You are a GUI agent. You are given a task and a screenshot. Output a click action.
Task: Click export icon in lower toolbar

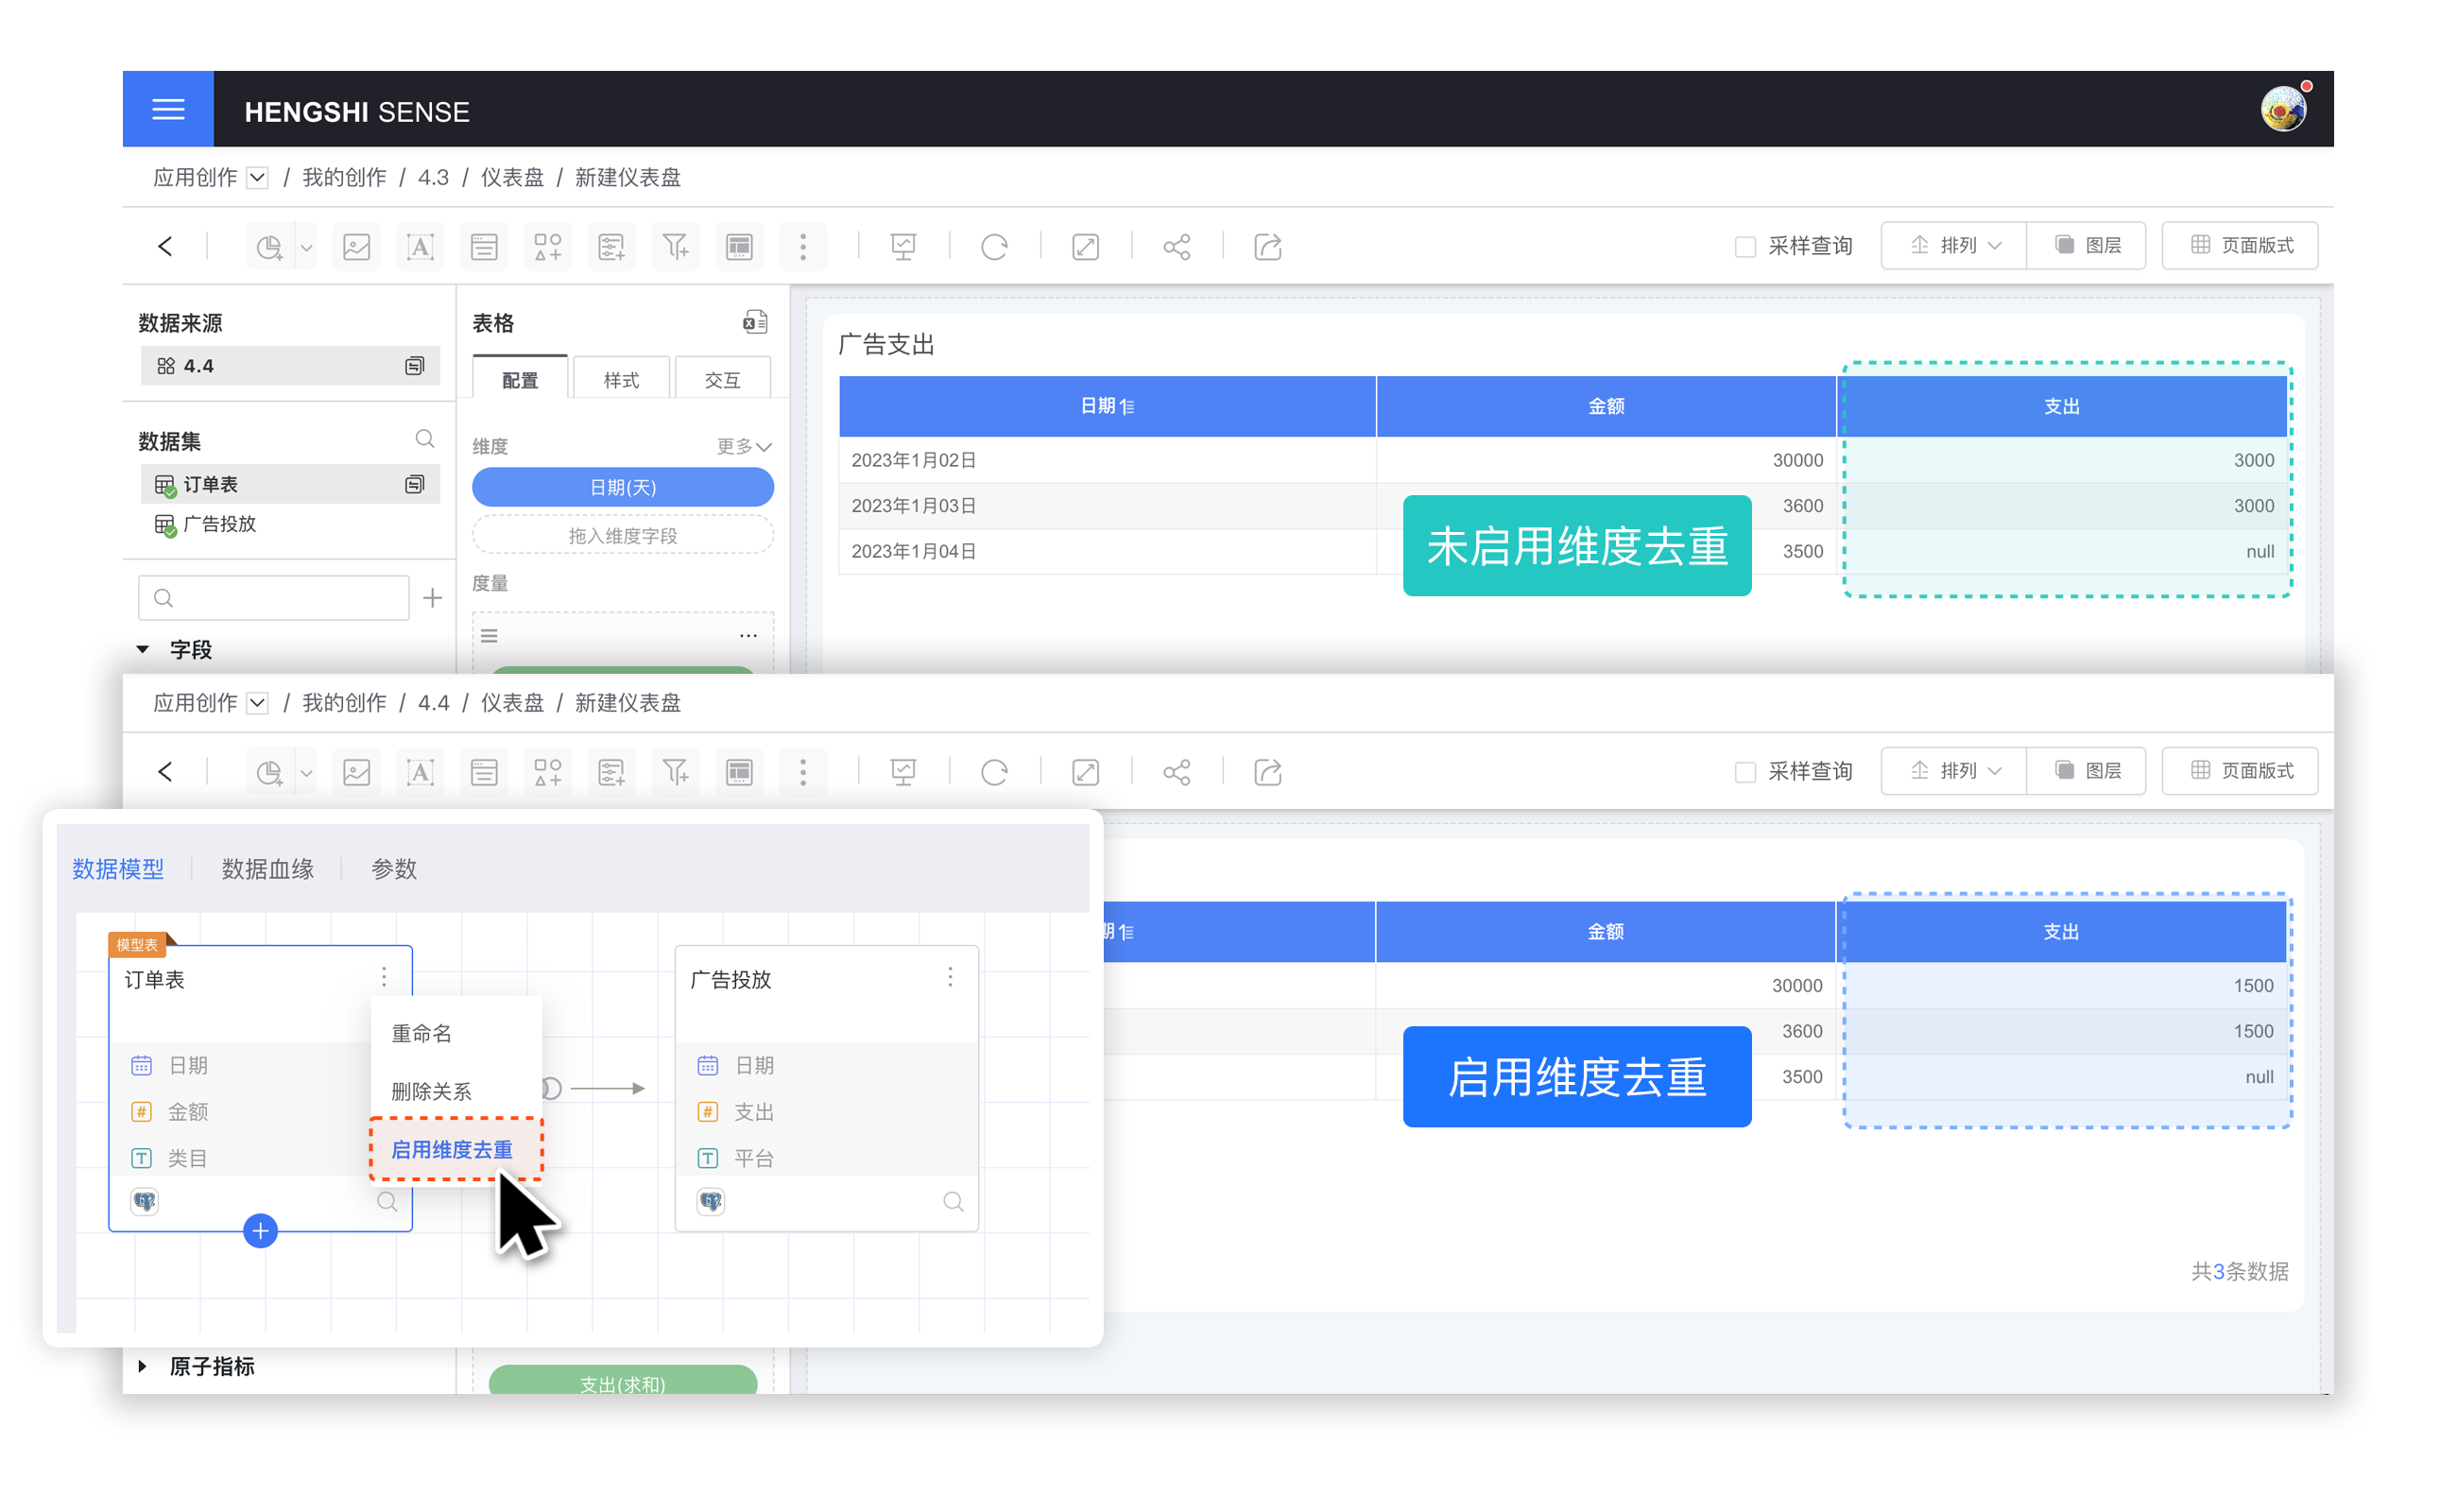1268,772
